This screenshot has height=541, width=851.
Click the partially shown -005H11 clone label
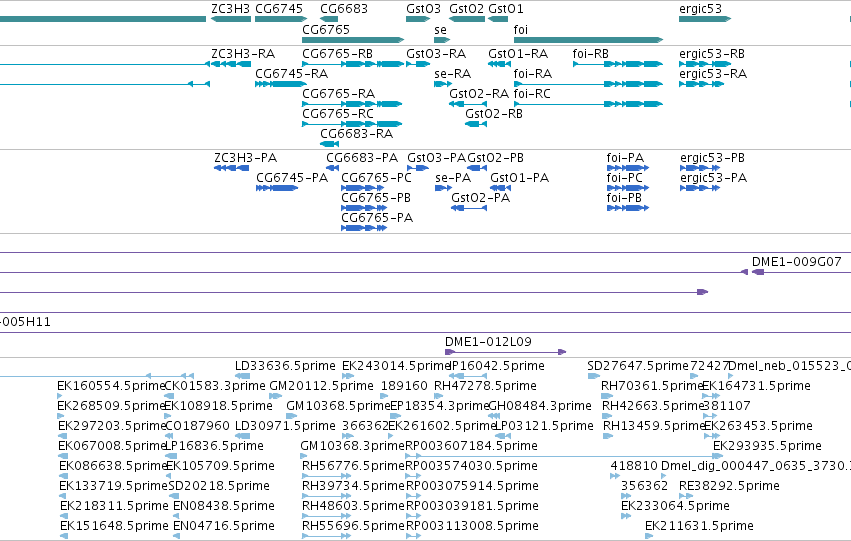(26, 322)
